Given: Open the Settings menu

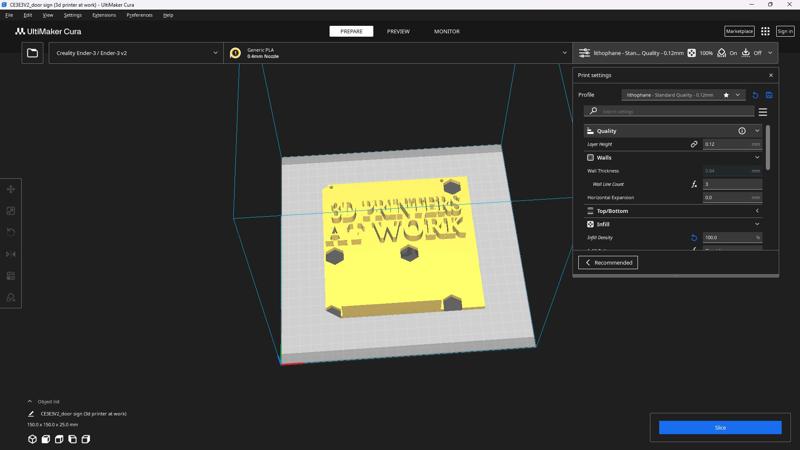Looking at the screenshot, I should [x=72, y=15].
